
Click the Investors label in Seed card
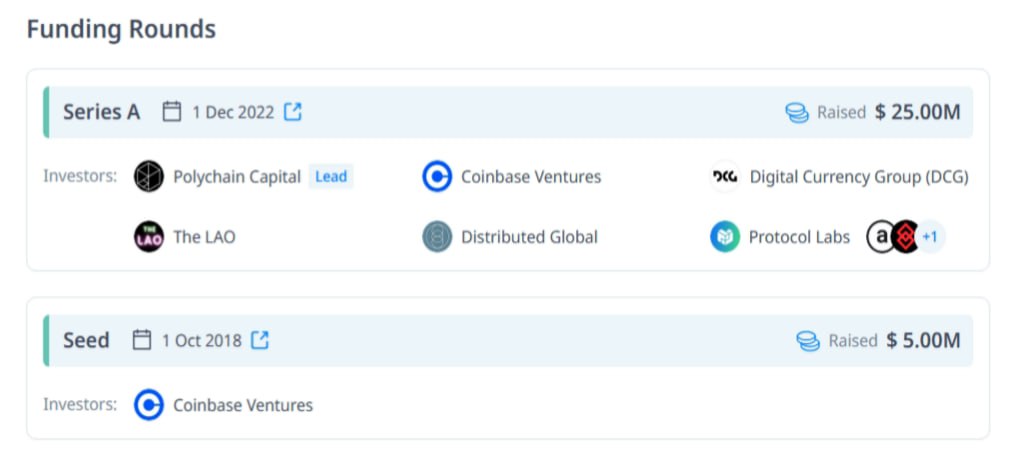(x=80, y=405)
